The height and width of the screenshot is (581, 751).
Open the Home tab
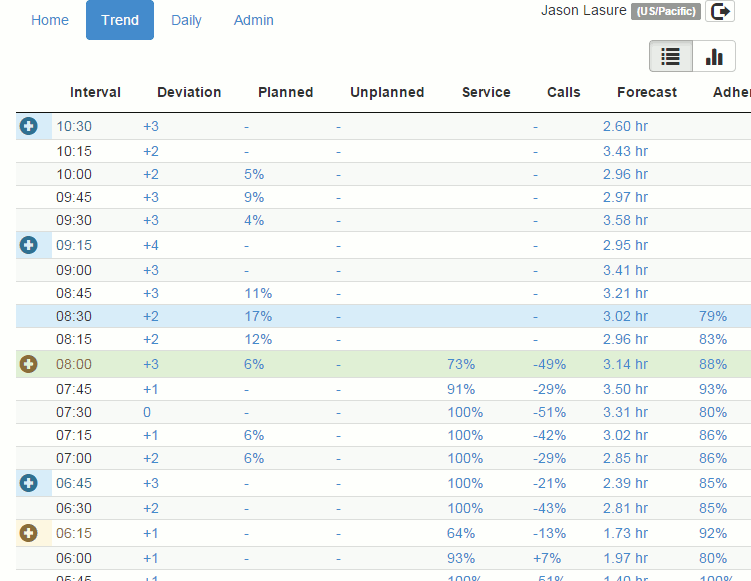(x=50, y=20)
